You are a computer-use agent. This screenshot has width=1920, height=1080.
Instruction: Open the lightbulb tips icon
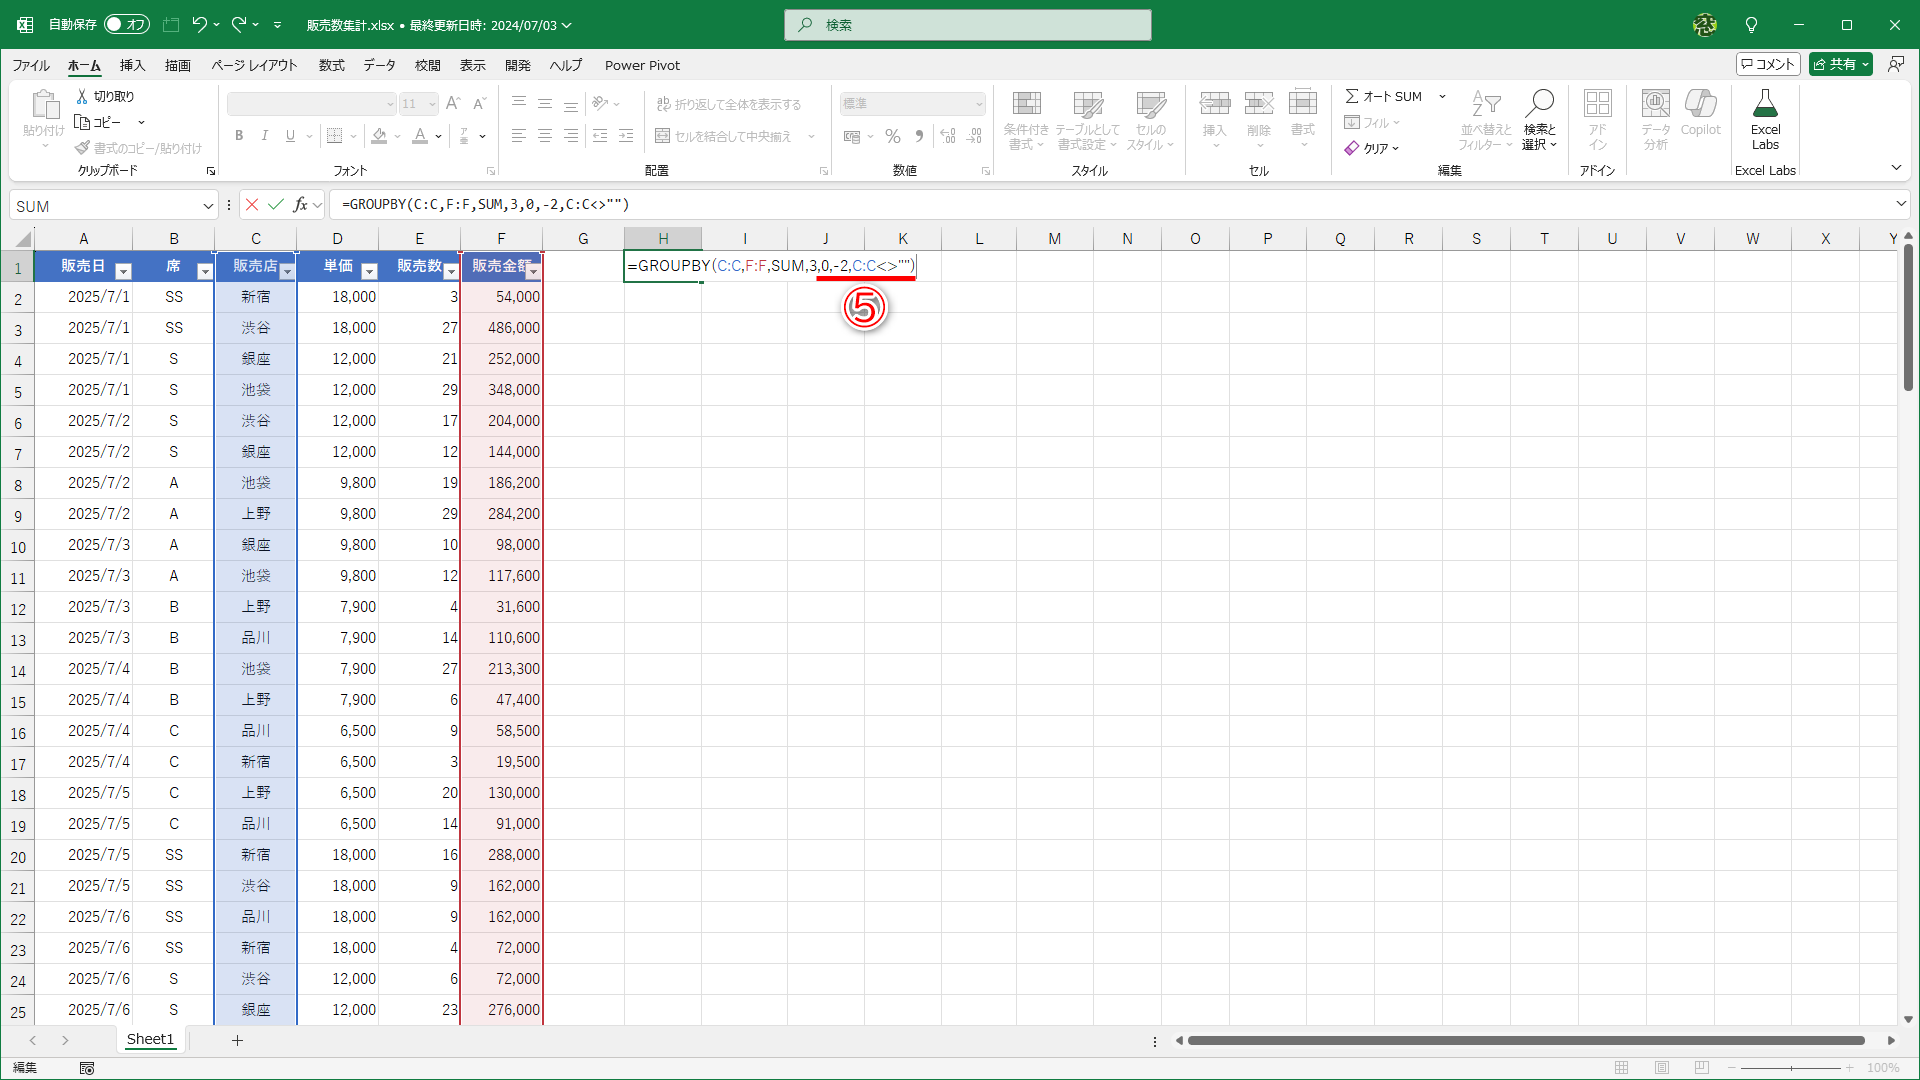1751,25
